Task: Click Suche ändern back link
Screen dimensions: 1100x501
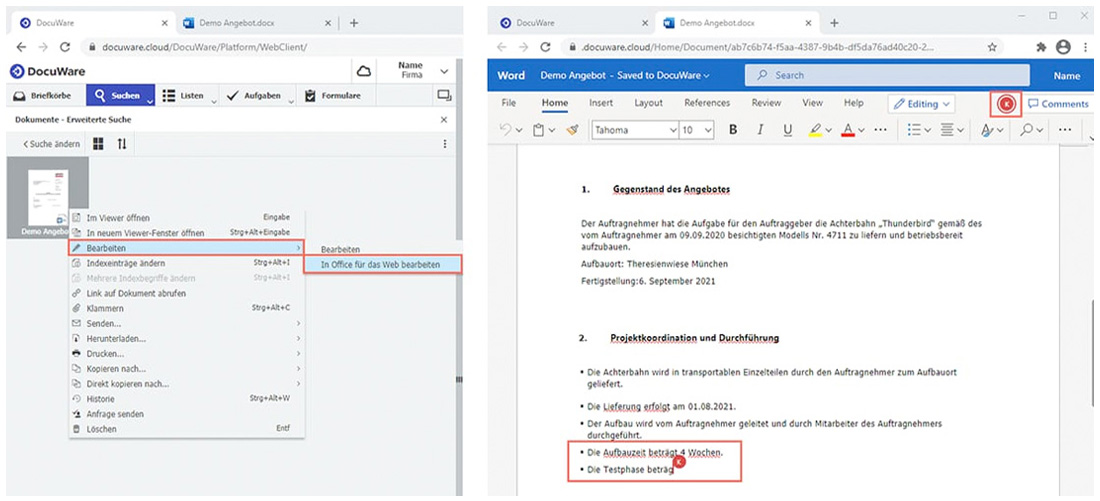Action: click(51, 144)
